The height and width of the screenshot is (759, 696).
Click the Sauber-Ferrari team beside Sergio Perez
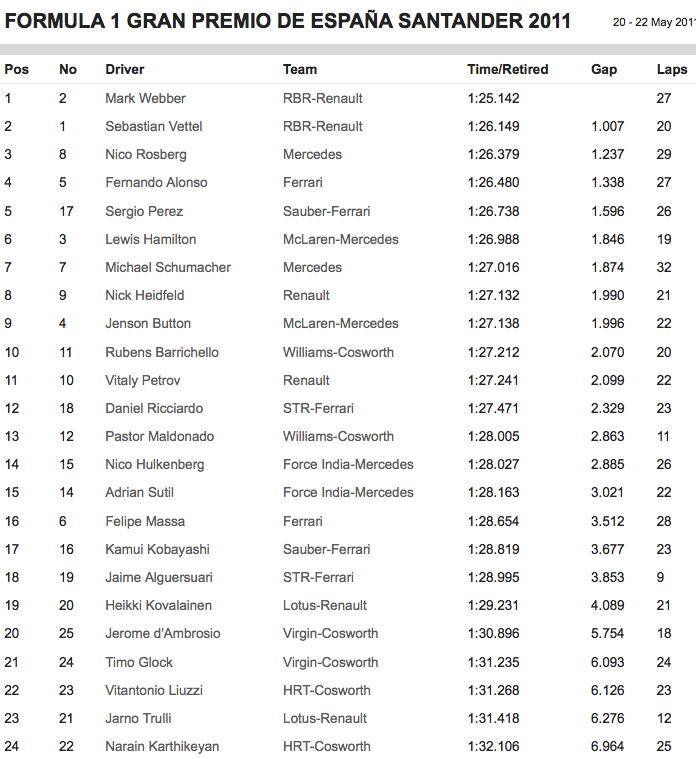pos(327,211)
